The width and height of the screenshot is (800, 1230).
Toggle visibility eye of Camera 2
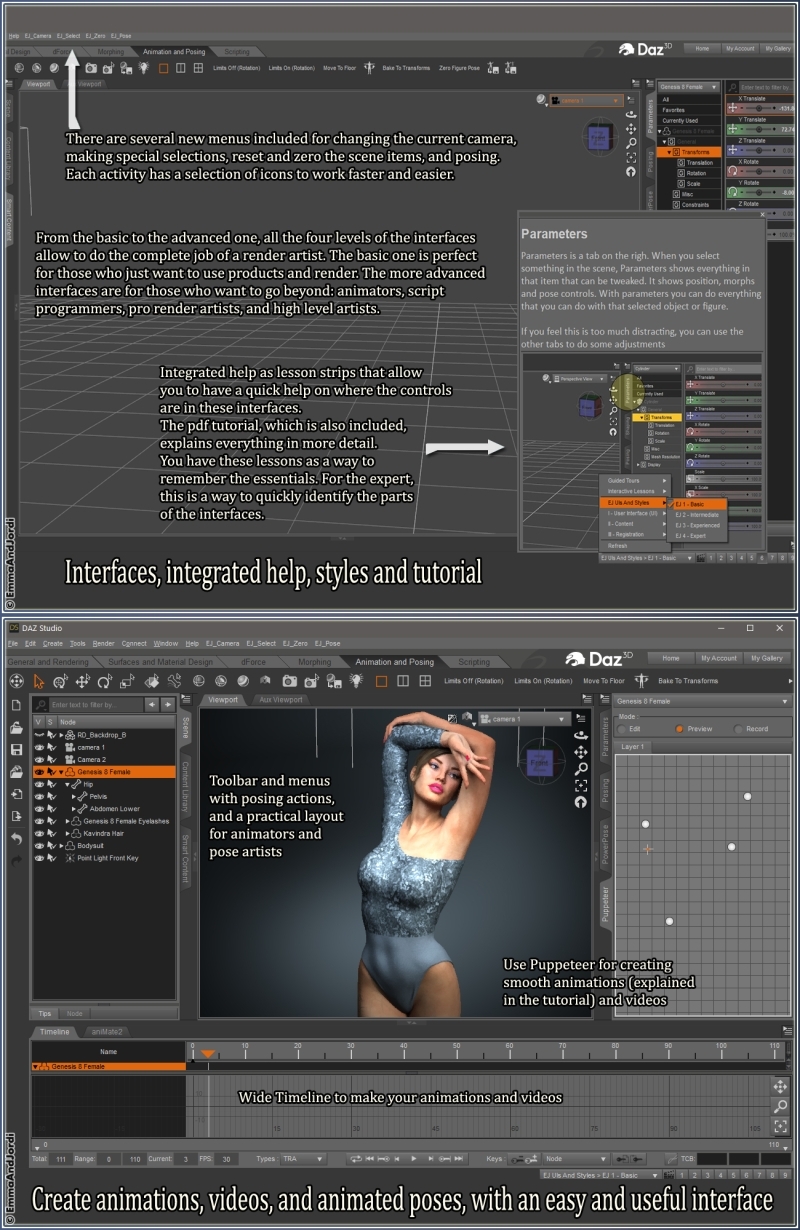point(40,760)
